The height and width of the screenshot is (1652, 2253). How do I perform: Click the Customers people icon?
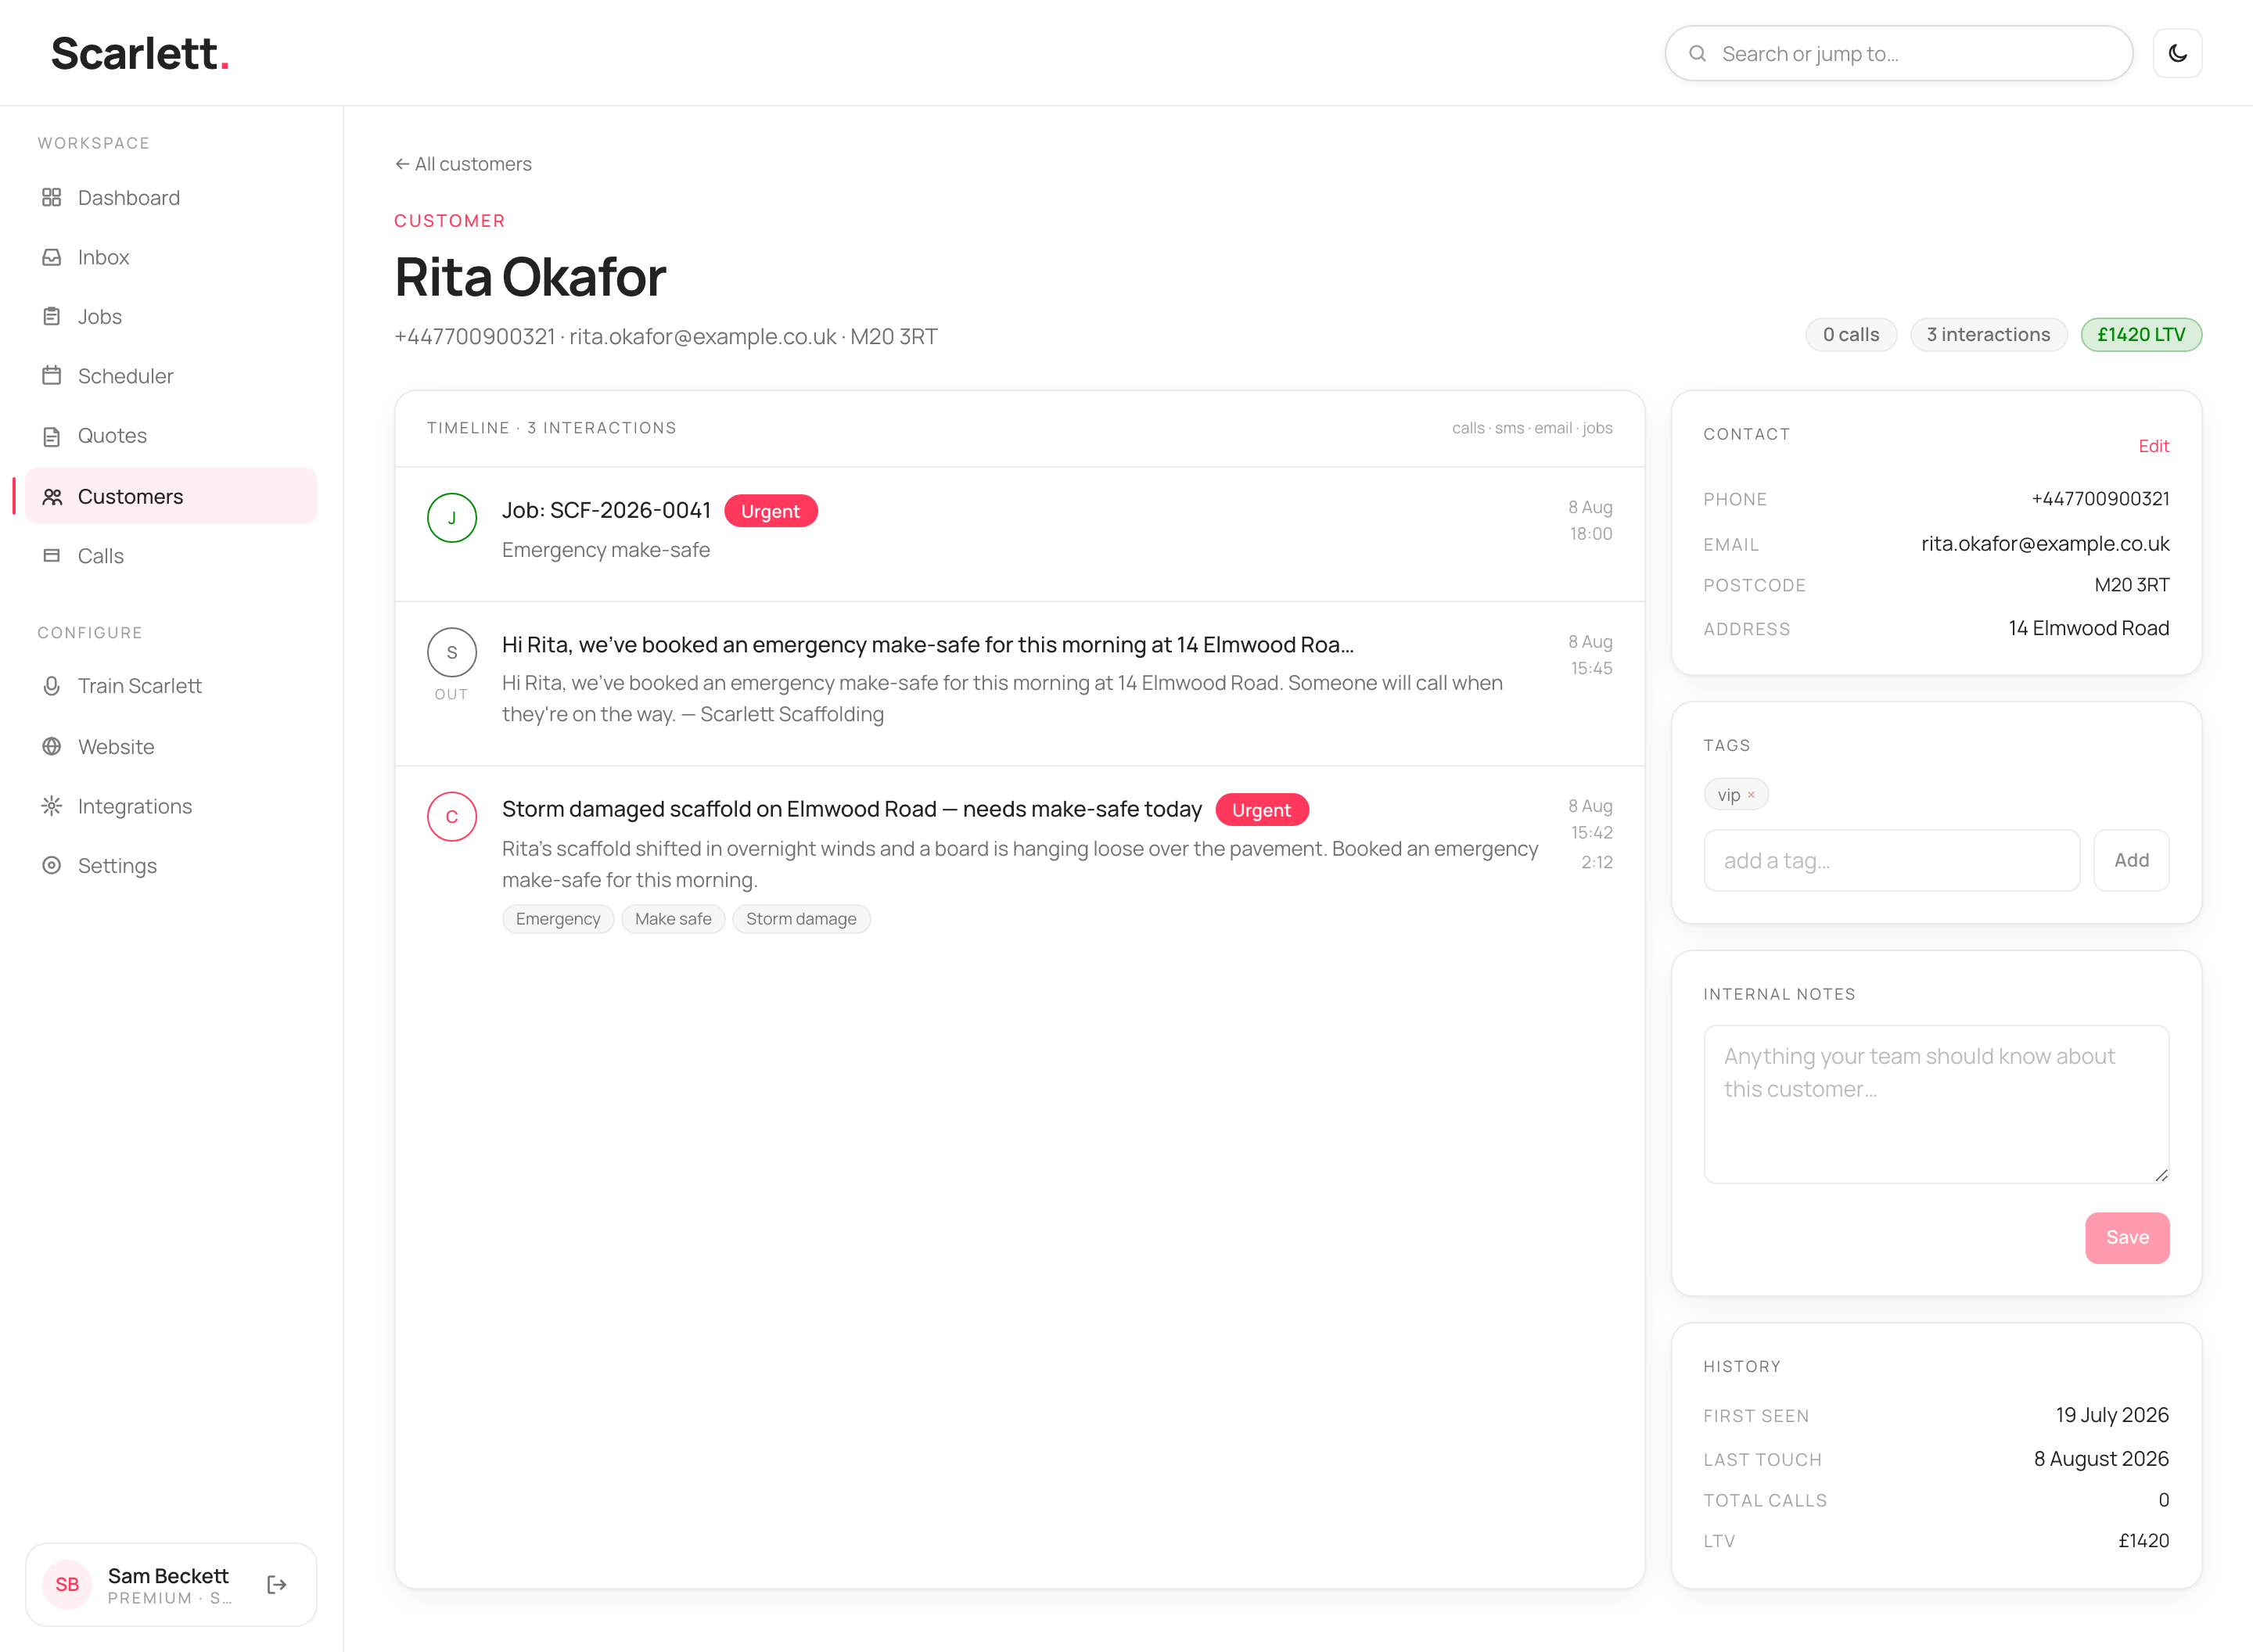tap(52, 496)
